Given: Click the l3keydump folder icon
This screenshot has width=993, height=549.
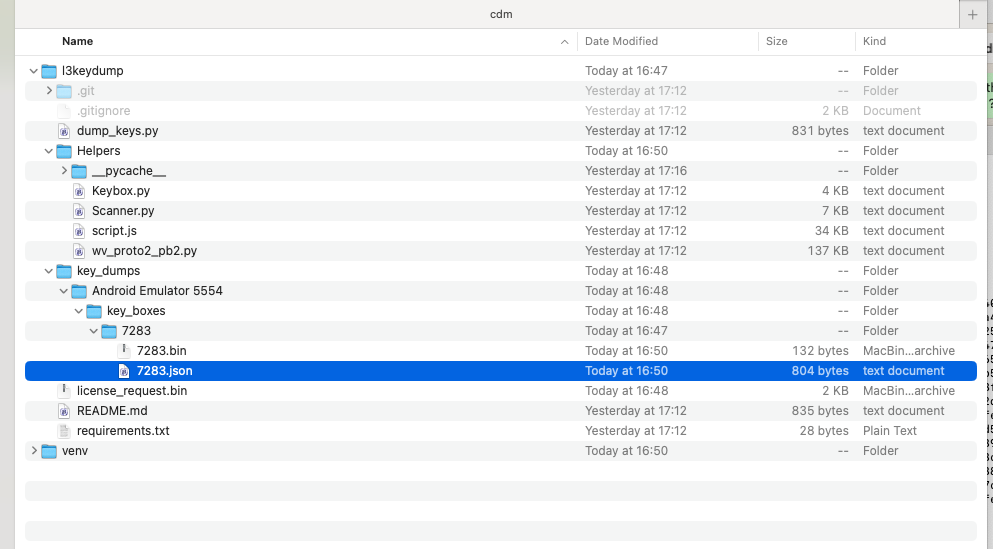Looking at the screenshot, I should [x=49, y=71].
